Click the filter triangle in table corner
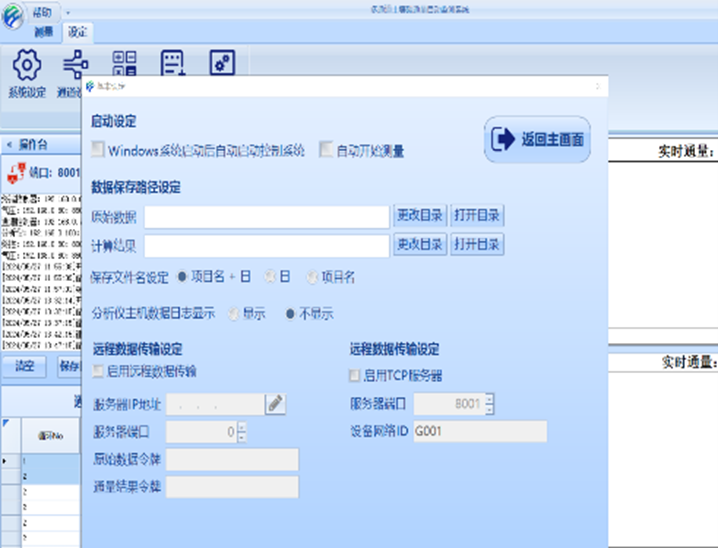The height and width of the screenshot is (548, 718). click(x=5, y=423)
